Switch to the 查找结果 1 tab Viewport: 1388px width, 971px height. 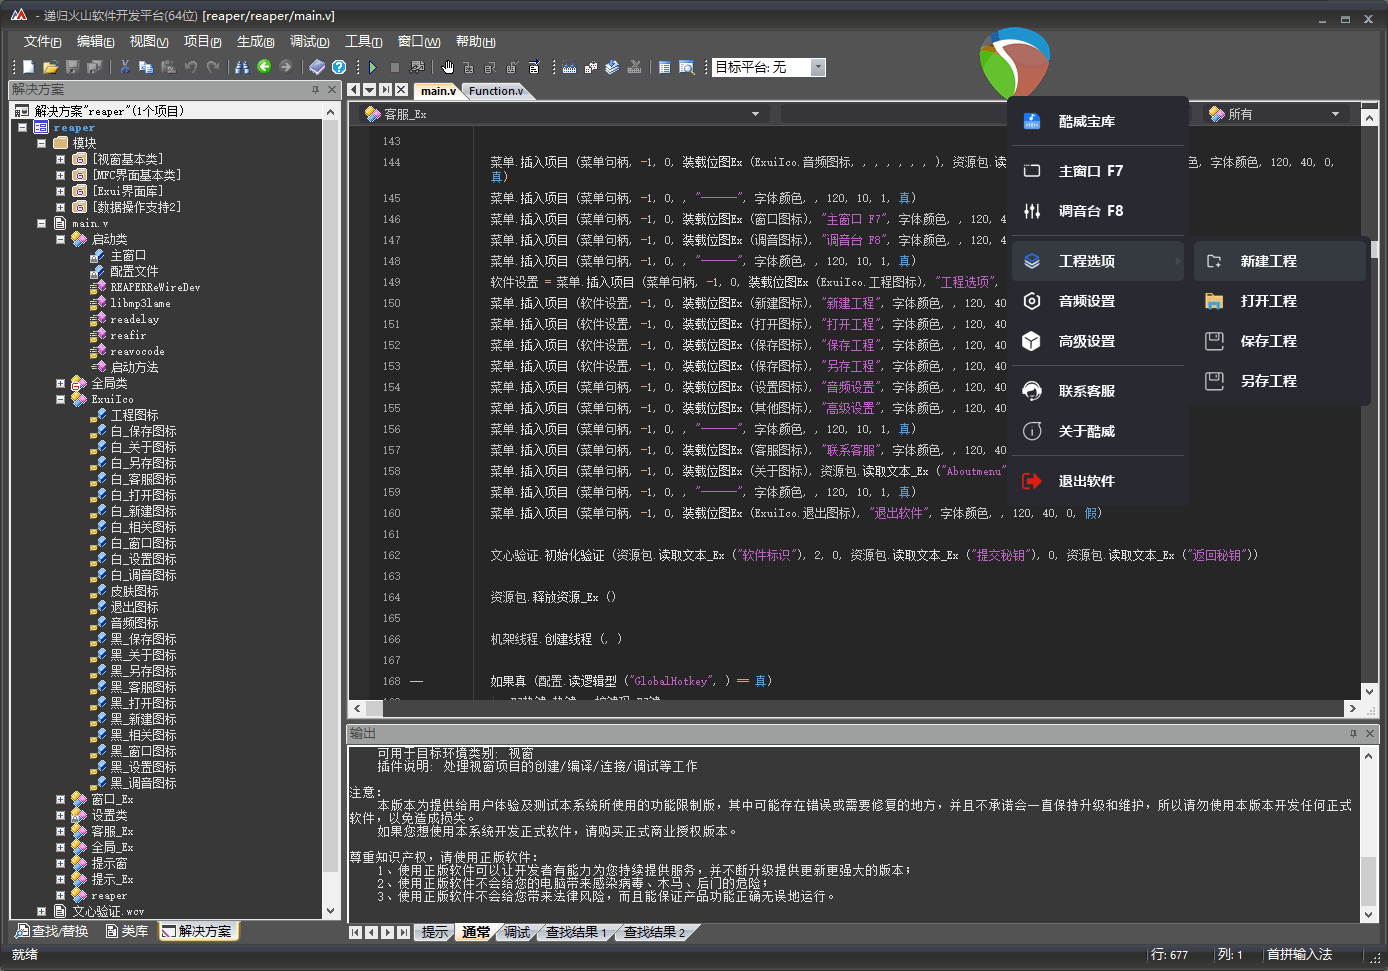(x=577, y=932)
